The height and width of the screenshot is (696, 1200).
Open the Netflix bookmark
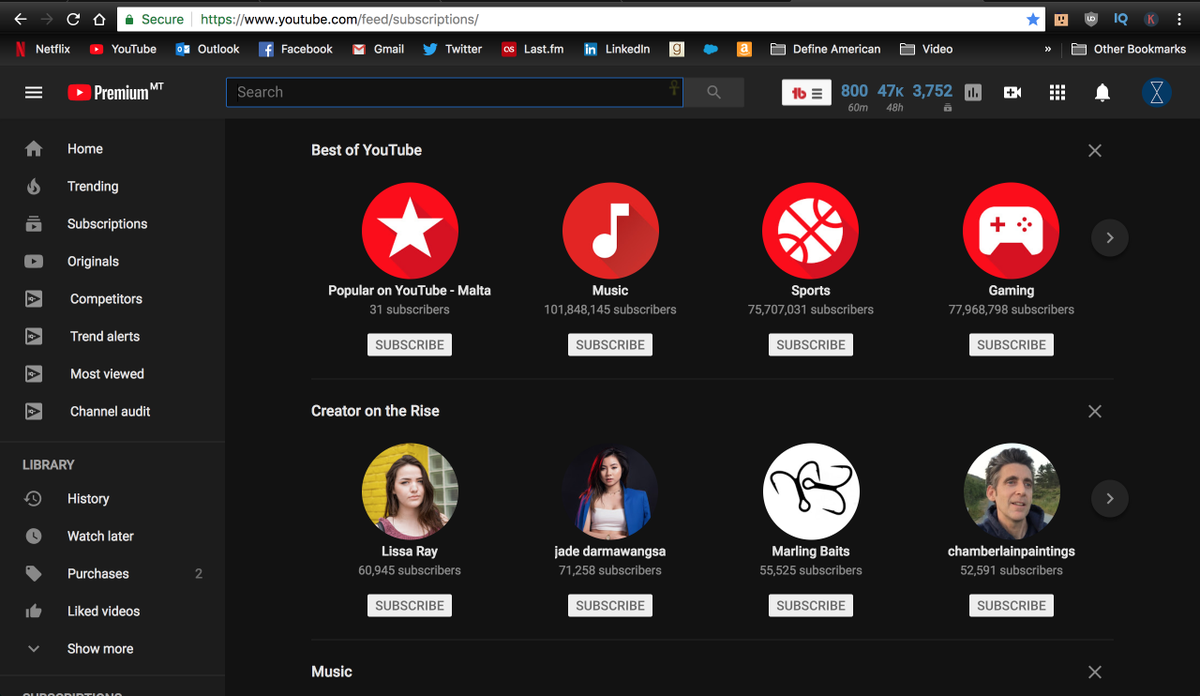coord(43,49)
